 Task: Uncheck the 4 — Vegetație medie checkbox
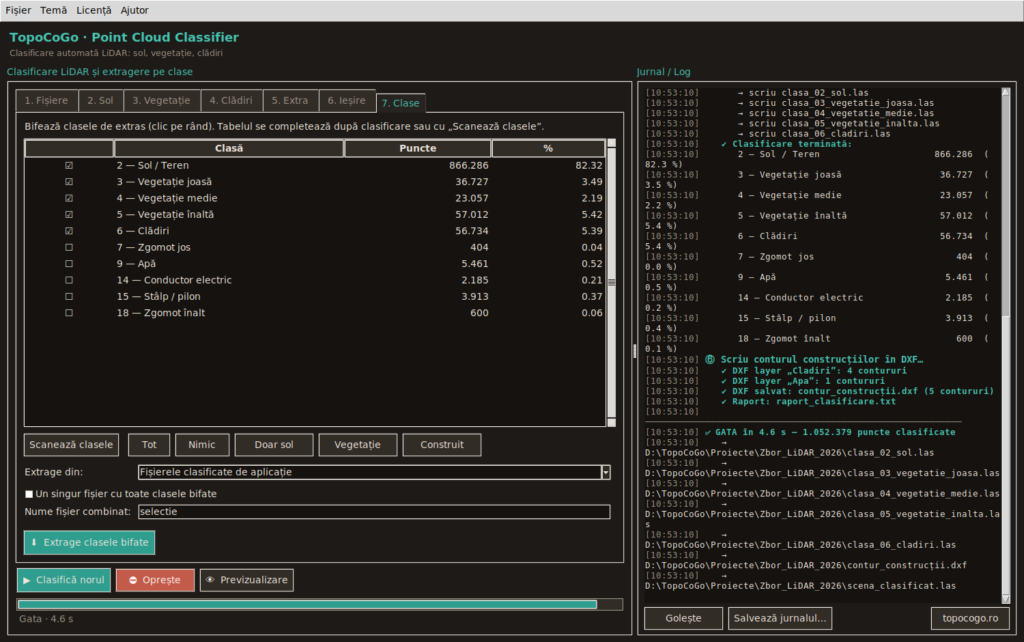click(x=69, y=199)
